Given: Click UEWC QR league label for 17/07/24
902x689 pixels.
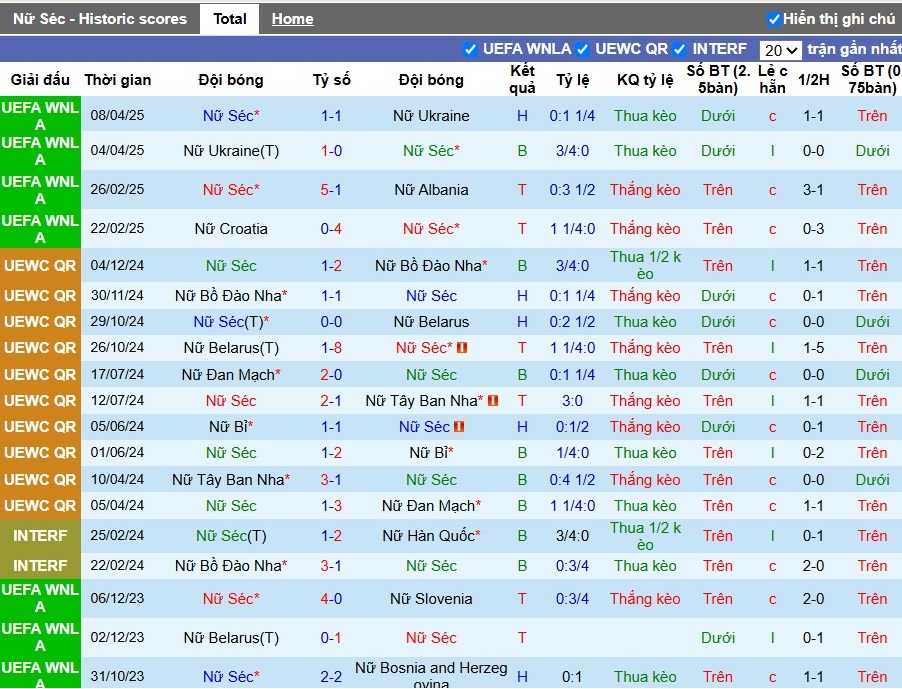Looking at the screenshot, I should coord(40,374).
